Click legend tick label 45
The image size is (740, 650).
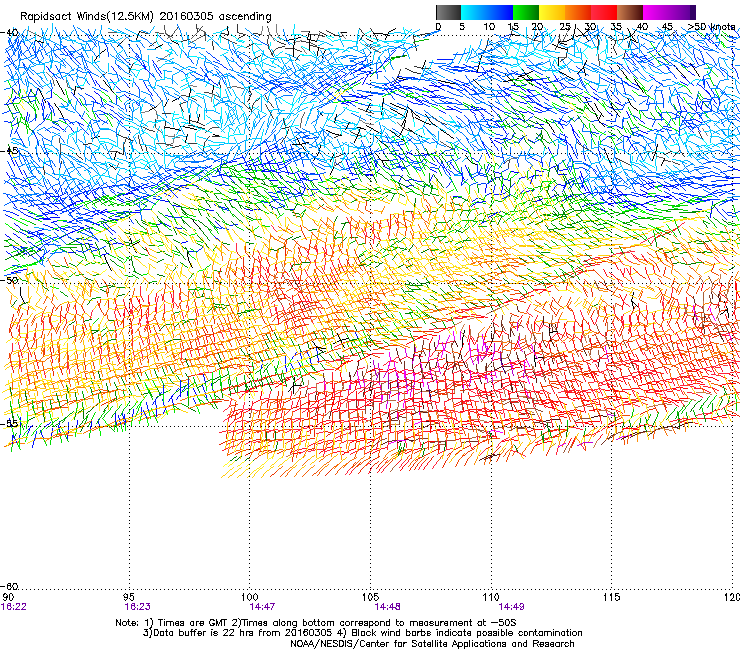click(x=667, y=27)
